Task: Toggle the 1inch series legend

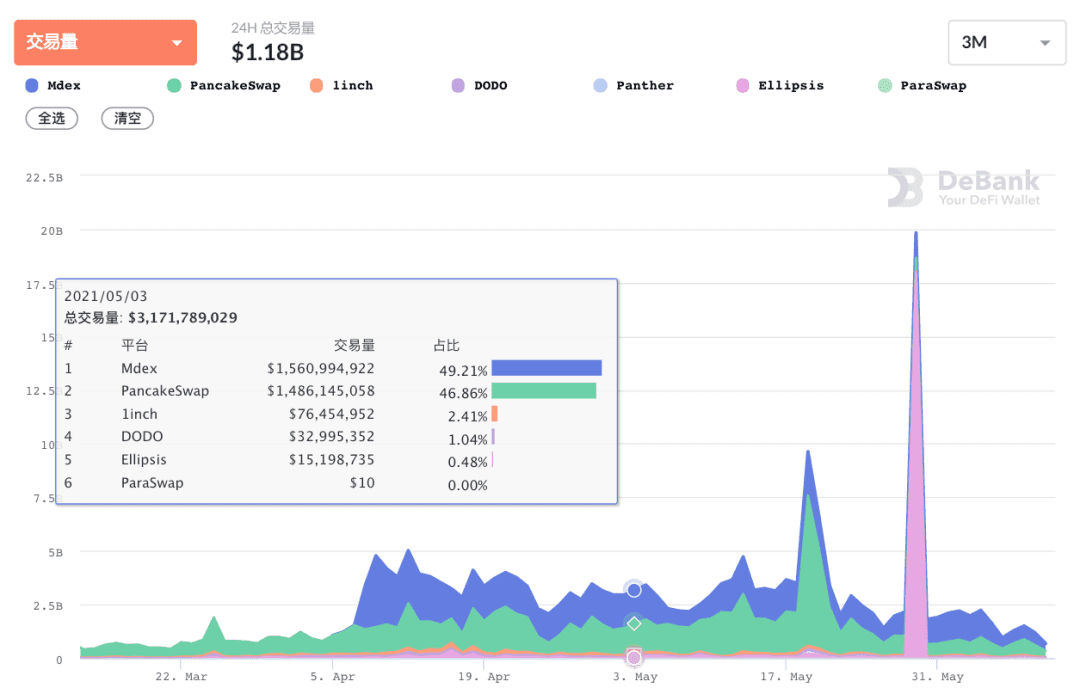Action: 342,85
